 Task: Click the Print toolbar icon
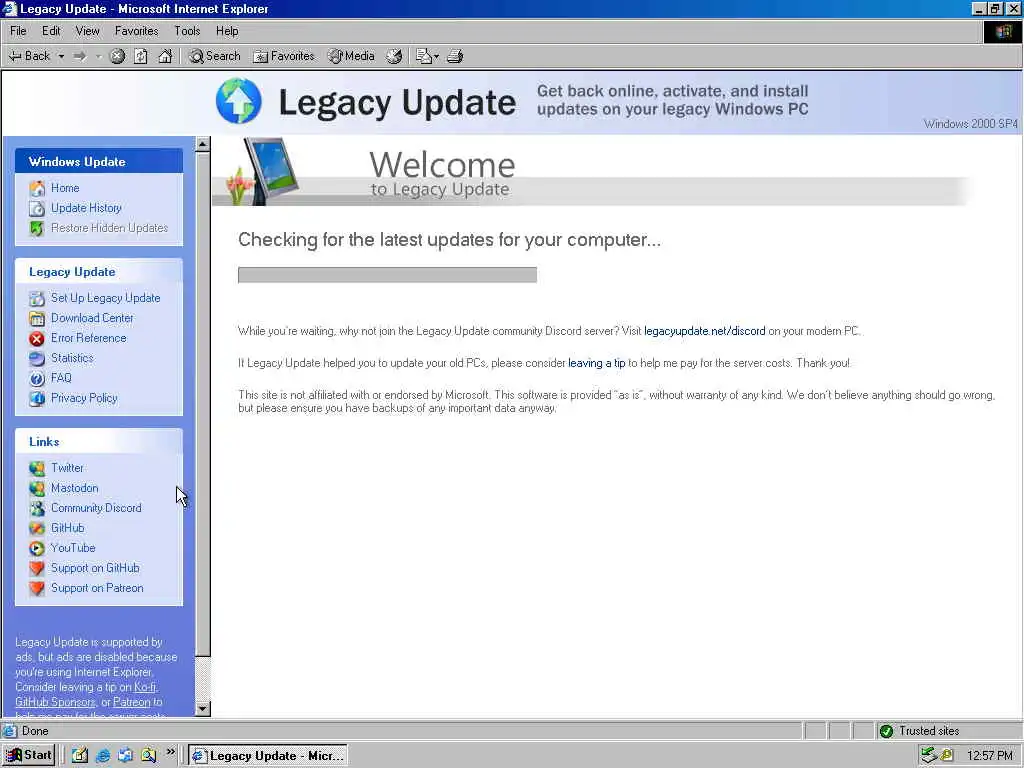(x=455, y=56)
